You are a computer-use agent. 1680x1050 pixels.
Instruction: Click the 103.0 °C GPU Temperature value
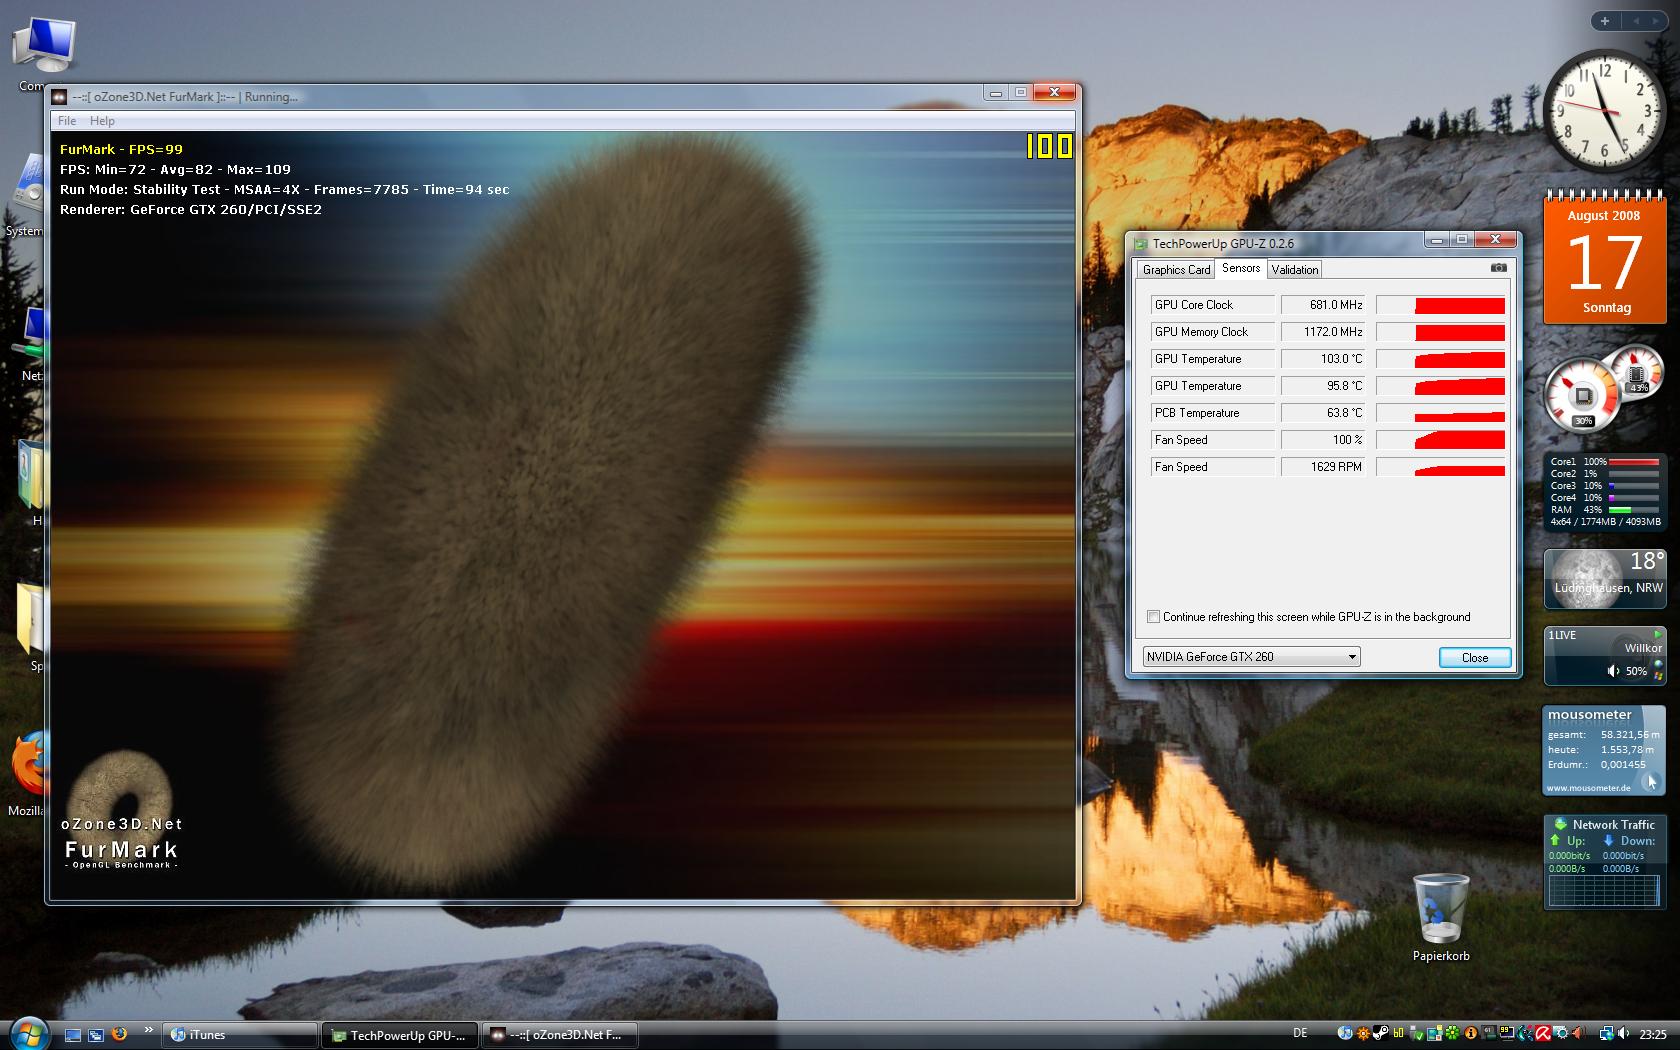tap(1323, 359)
